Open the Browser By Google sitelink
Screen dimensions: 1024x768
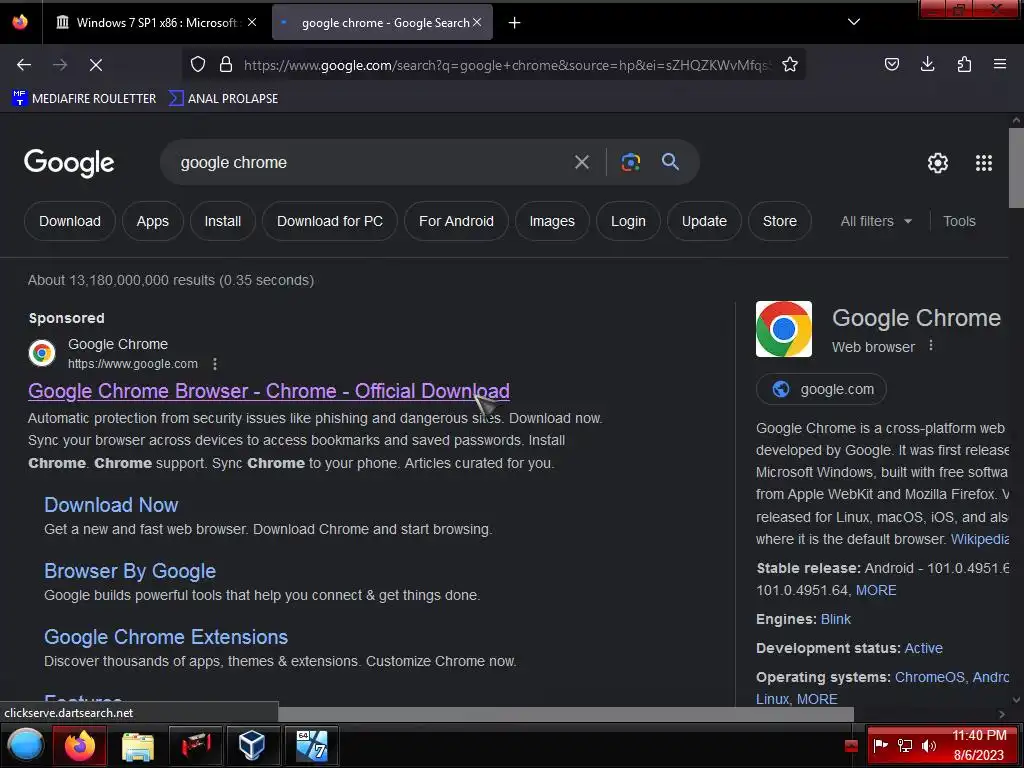130,571
